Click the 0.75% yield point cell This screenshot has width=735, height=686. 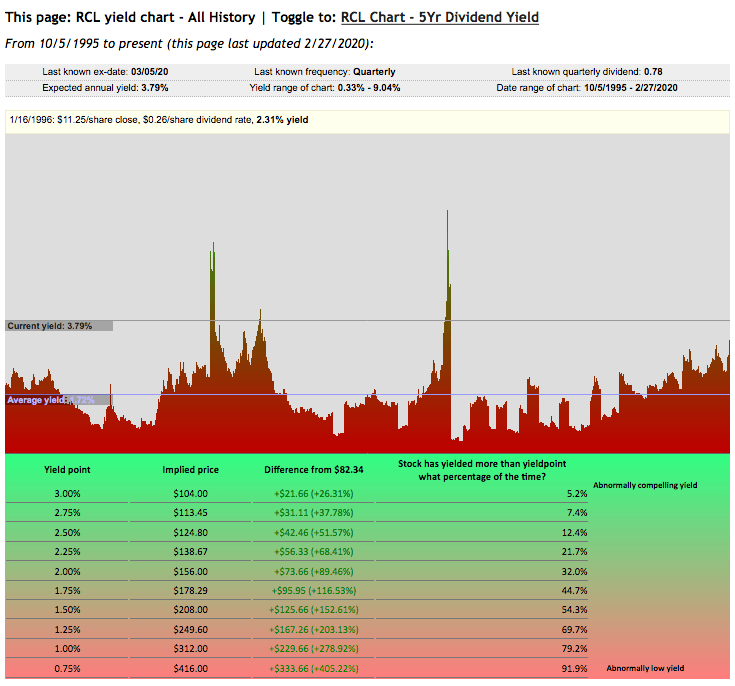[x=67, y=669]
